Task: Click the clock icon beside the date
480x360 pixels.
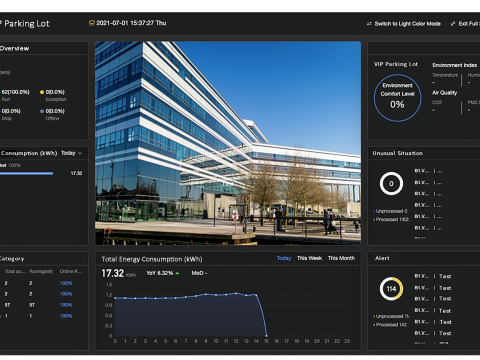Action: click(91, 23)
